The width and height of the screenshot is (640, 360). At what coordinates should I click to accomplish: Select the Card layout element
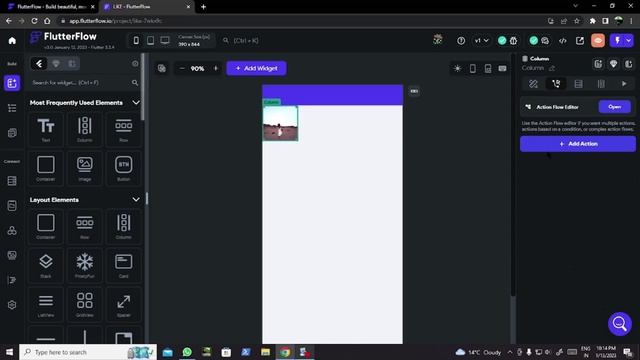123,265
